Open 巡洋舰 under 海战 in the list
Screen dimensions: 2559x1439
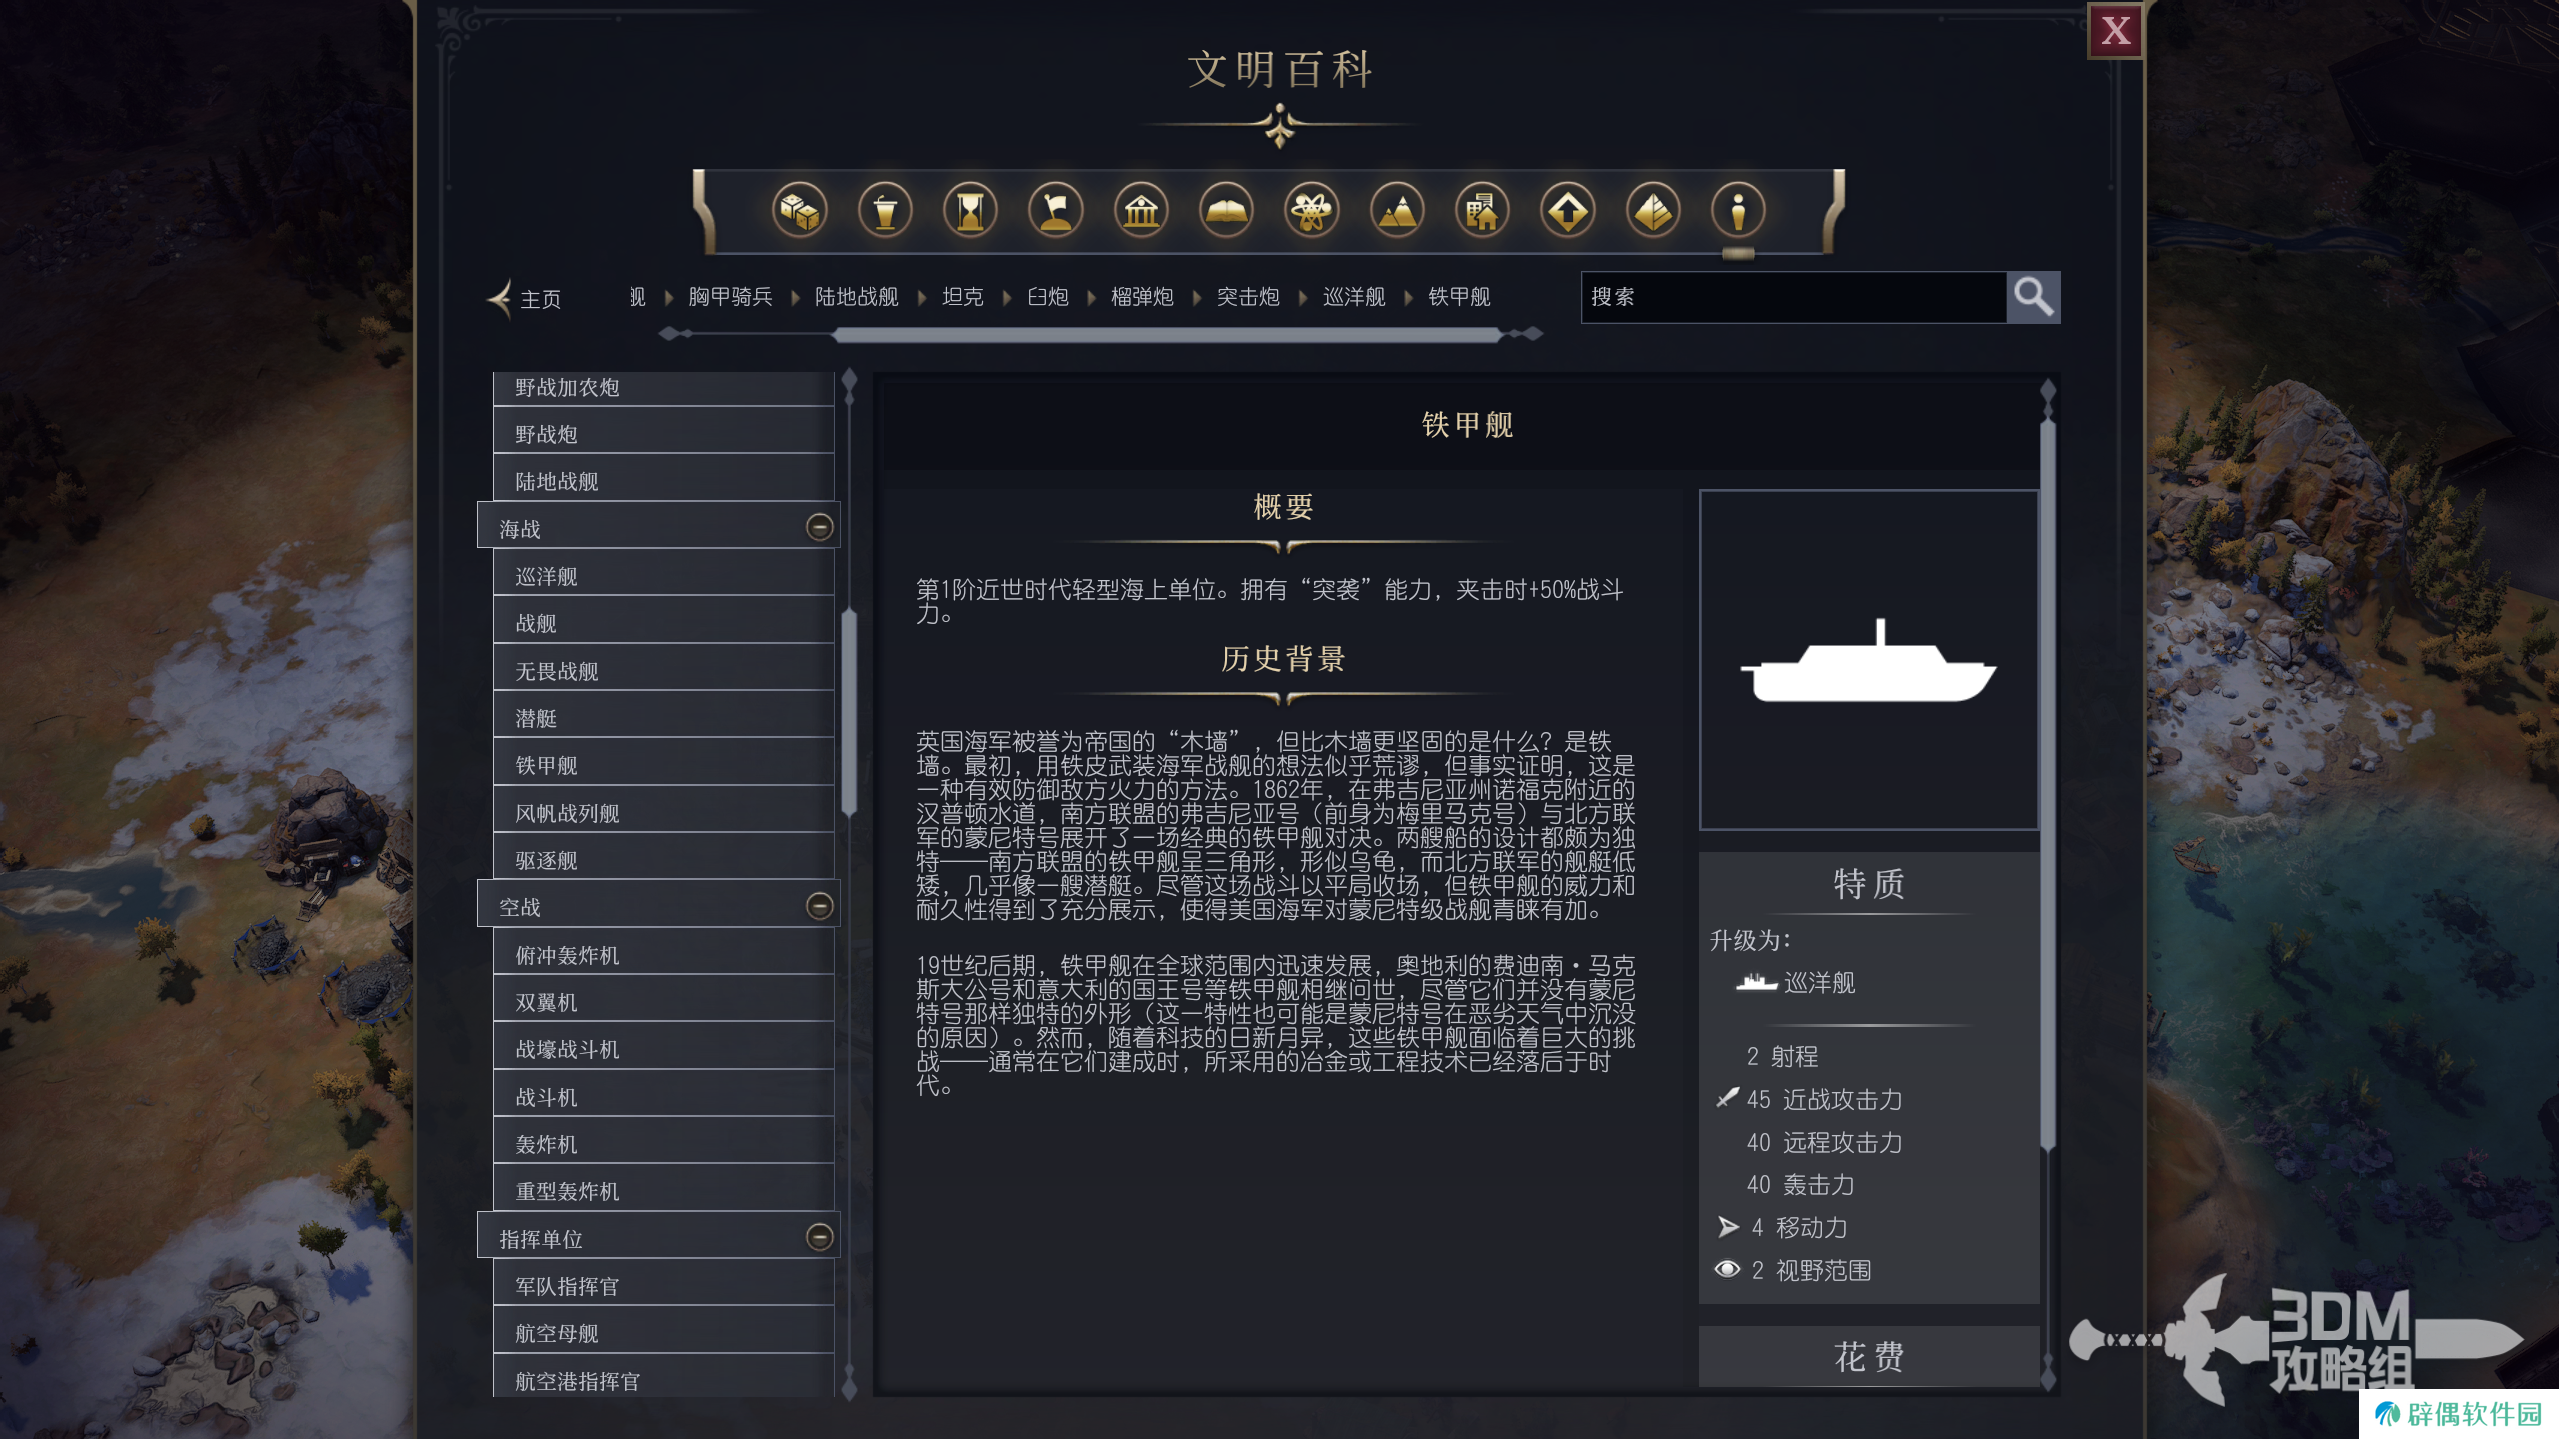[663, 576]
